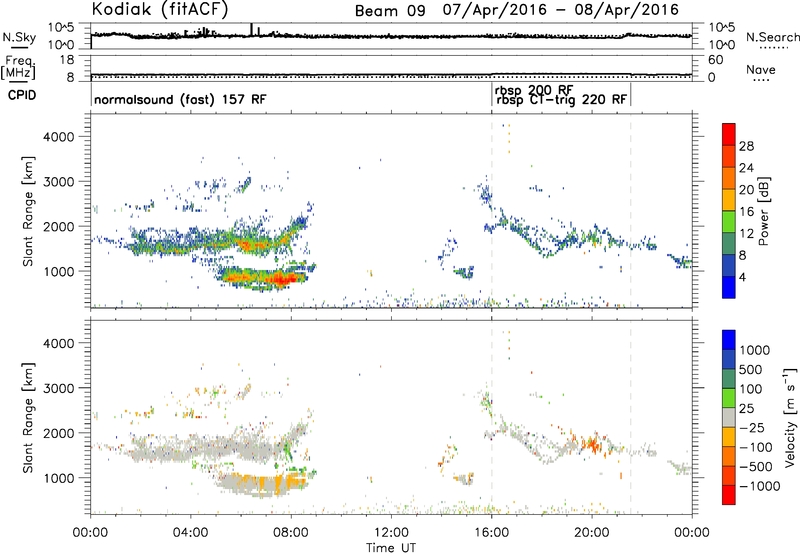Click the 20:00 time axis tick label
Image resolution: width=800 pixels, height=554 pixels.
pos(592,533)
